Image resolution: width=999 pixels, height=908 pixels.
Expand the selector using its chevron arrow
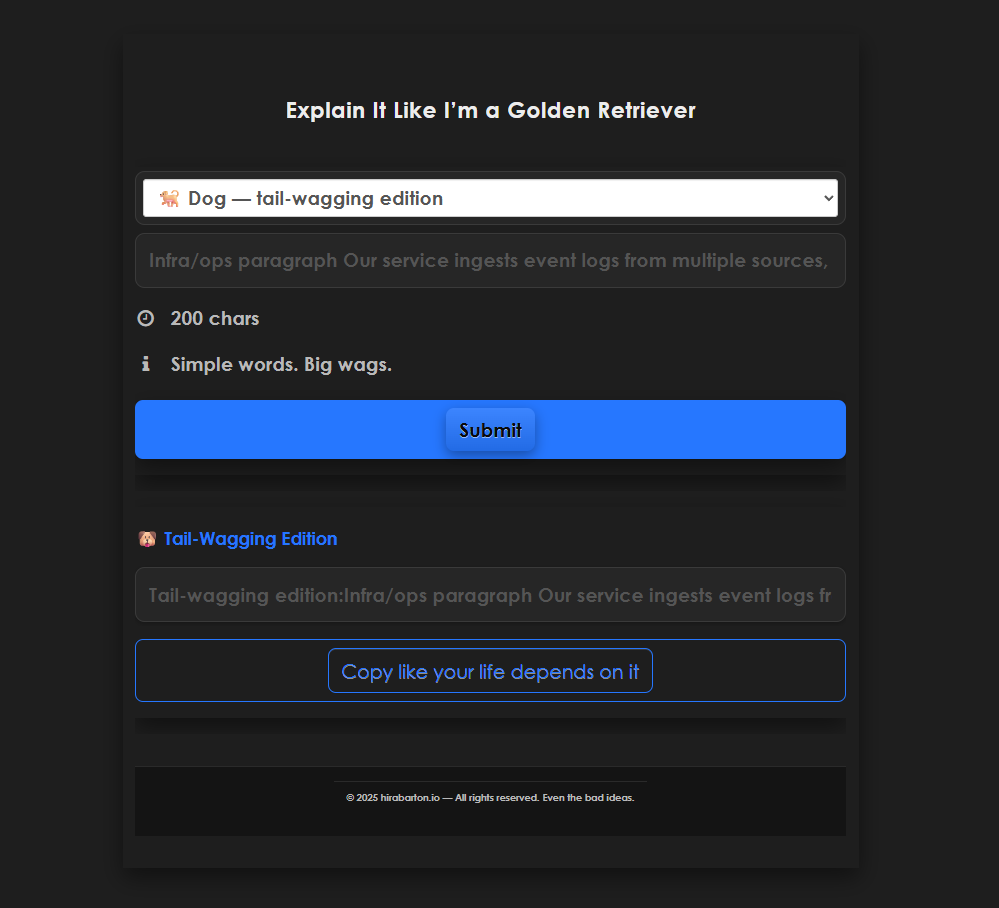tap(828, 198)
